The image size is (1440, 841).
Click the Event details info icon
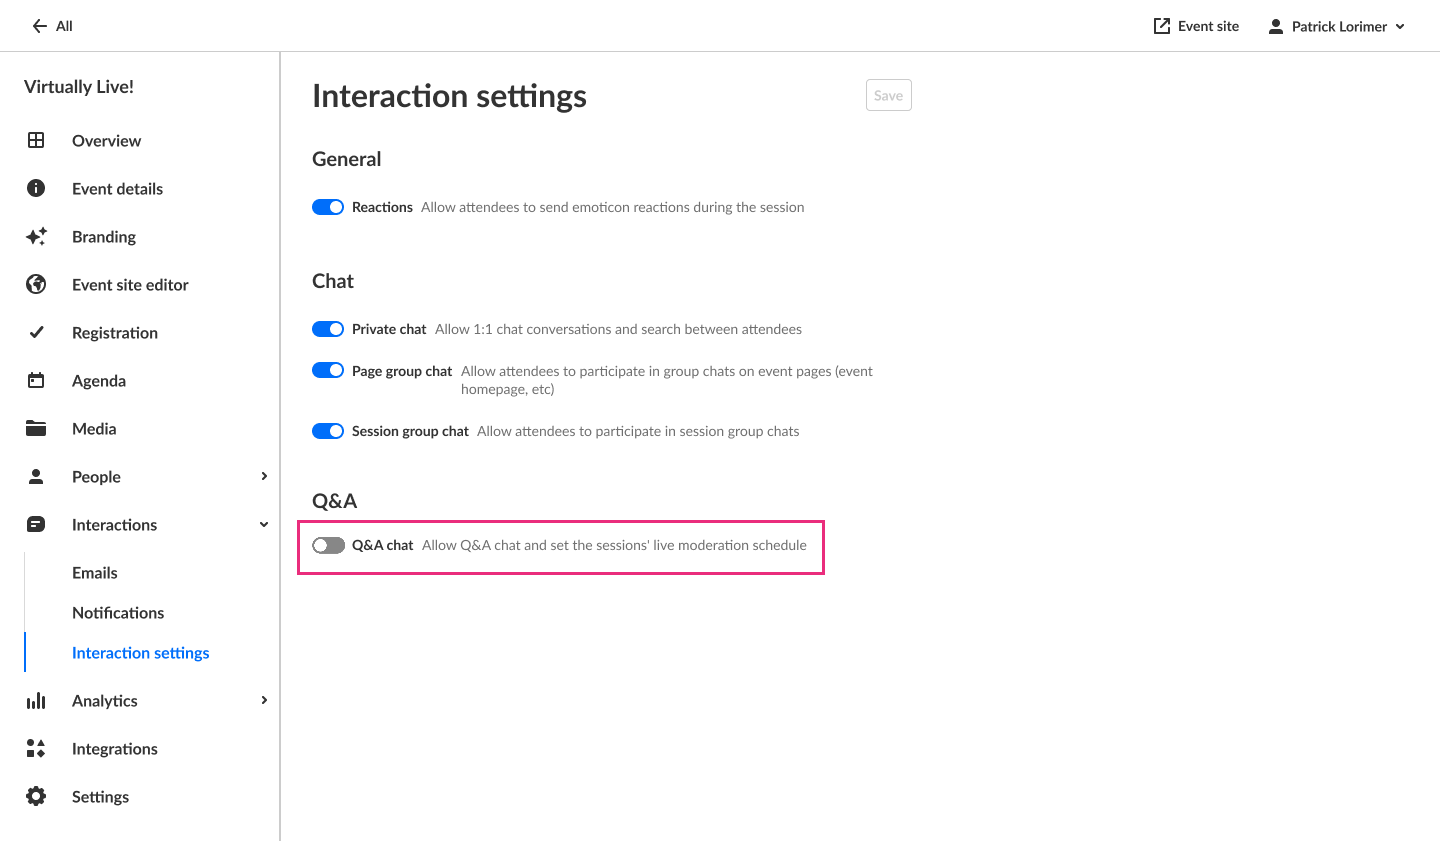(36, 188)
